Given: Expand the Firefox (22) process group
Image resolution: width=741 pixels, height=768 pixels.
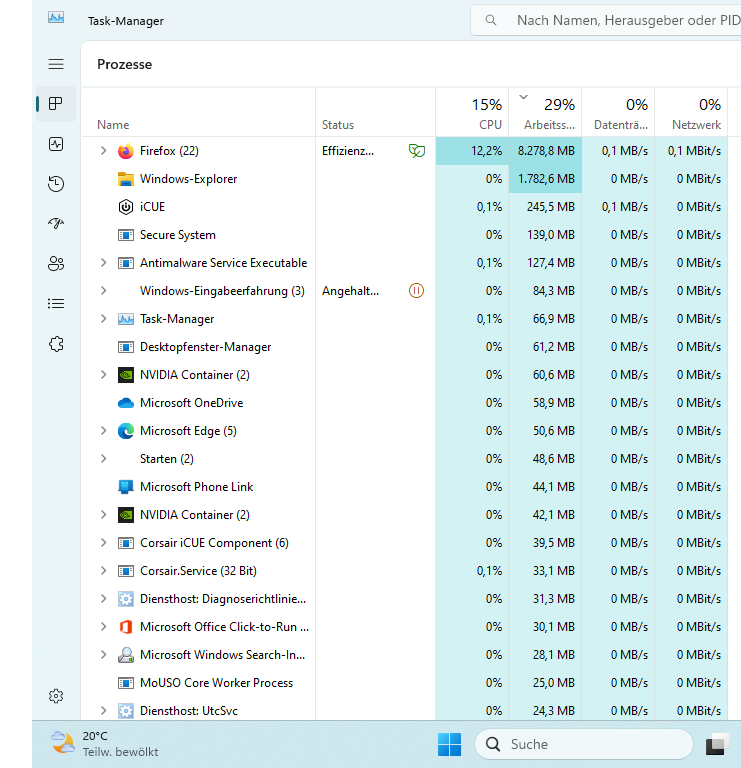Looking at the screenshot, I should point(103,151).
